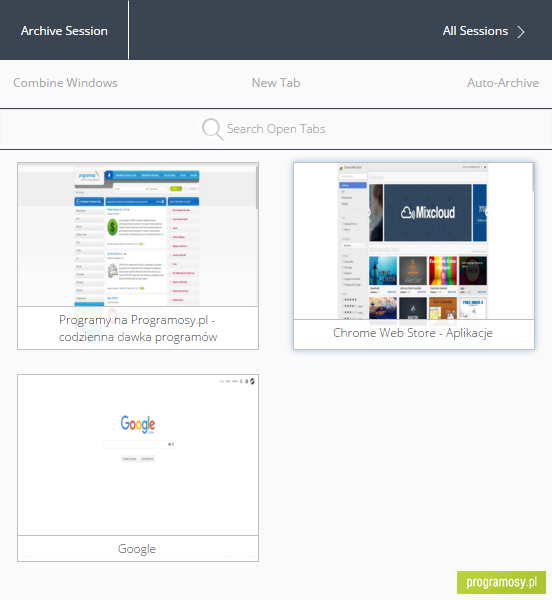Click the green dollar icon in the Programosy preview

112,227
